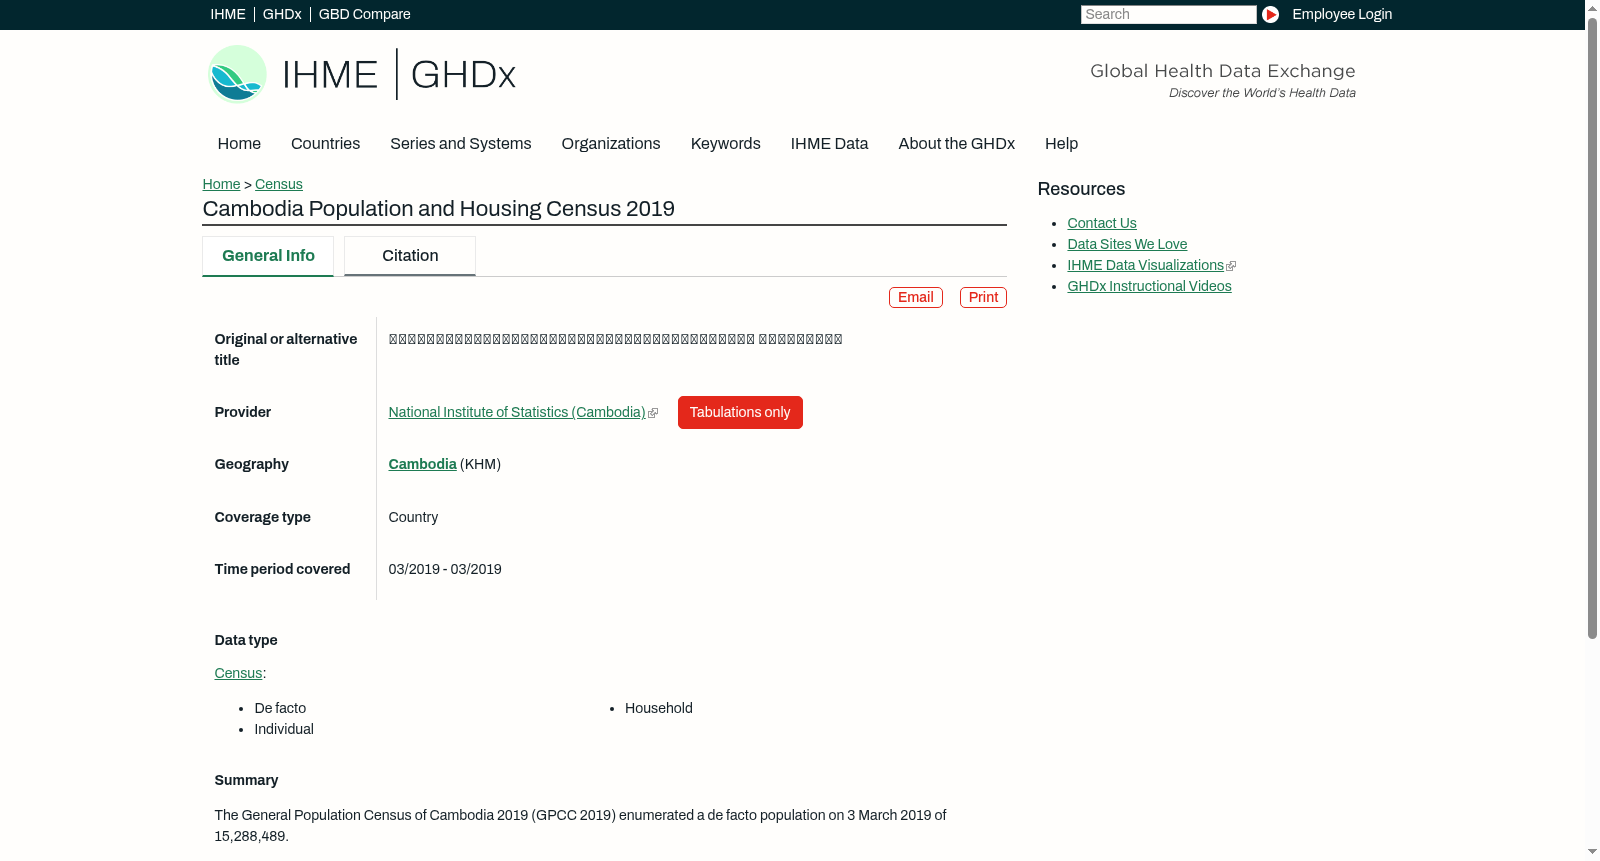Click the Global Health Data Exchange tagline

[1223, 71]
